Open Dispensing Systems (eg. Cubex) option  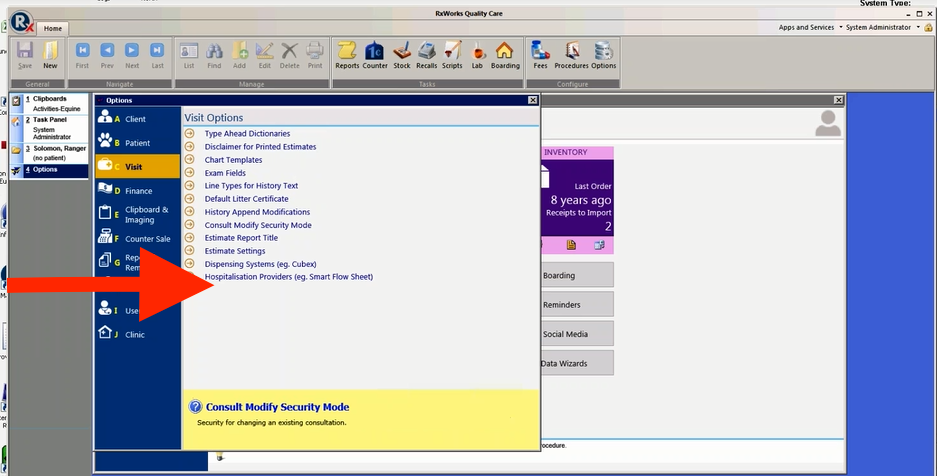(261, 264)
